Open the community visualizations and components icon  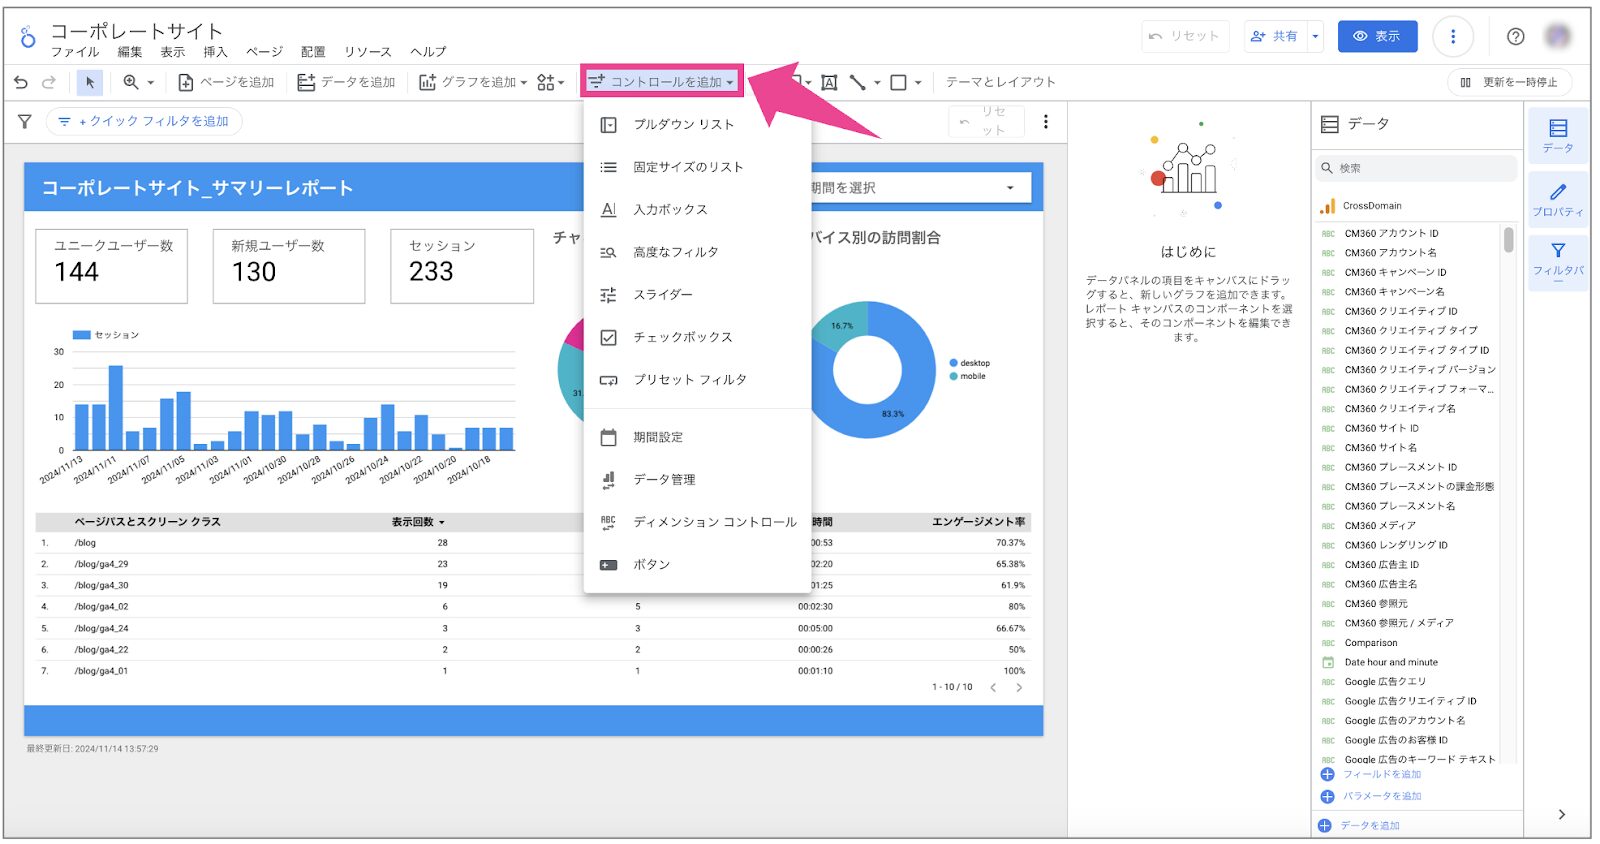click(x=545, y=82)
